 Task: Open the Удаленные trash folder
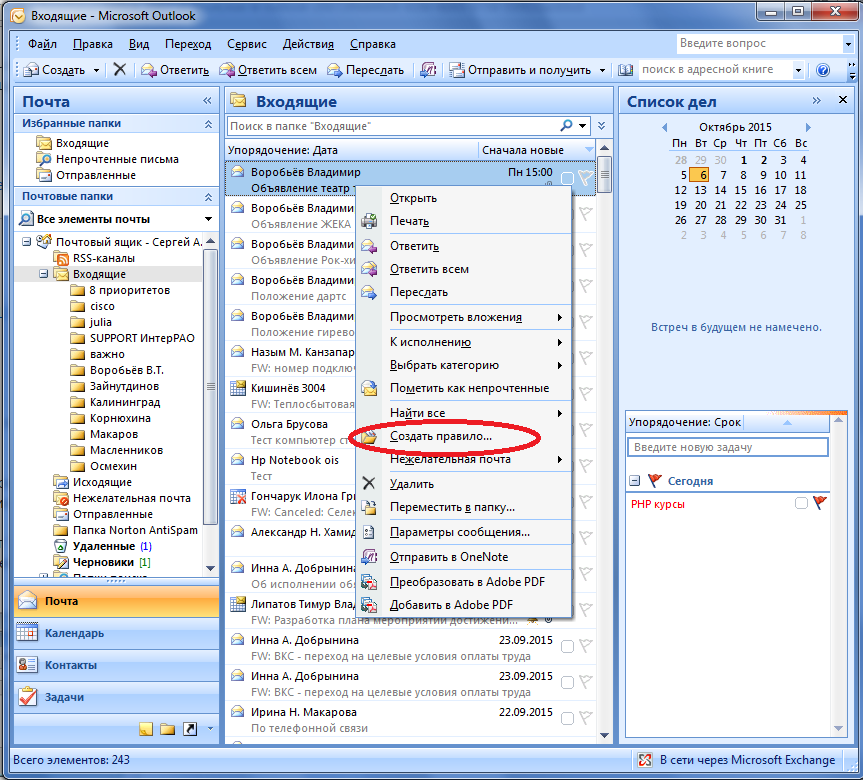(x=103, y=546)
